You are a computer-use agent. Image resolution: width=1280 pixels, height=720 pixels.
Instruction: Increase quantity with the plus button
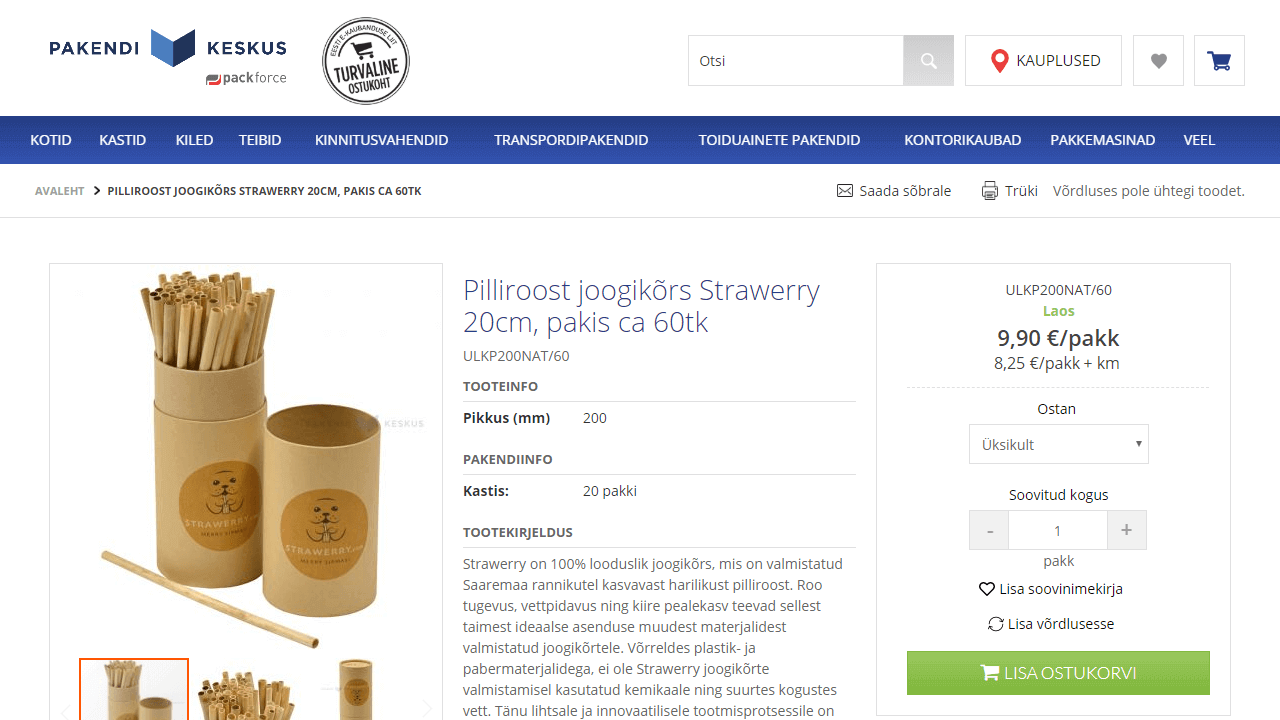coord(1126,530)
